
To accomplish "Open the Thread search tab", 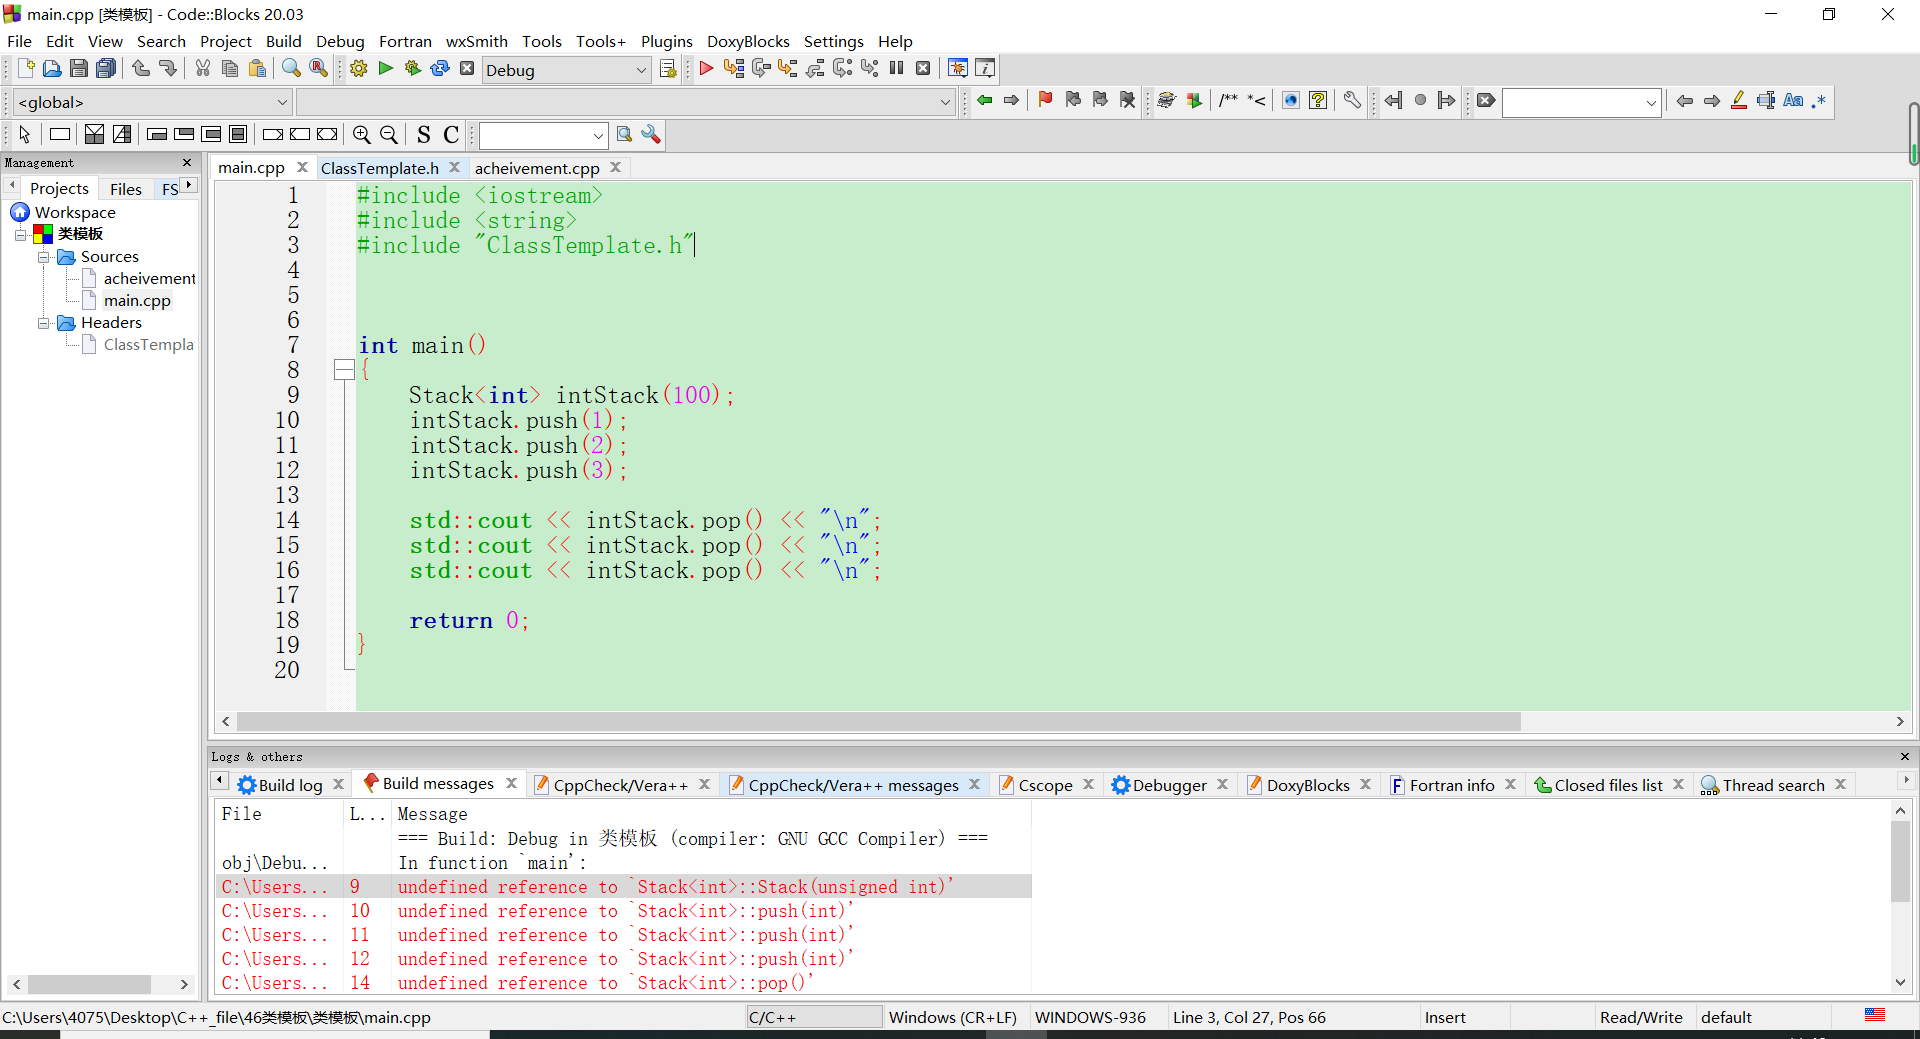I will click(x=1773, y=785).
